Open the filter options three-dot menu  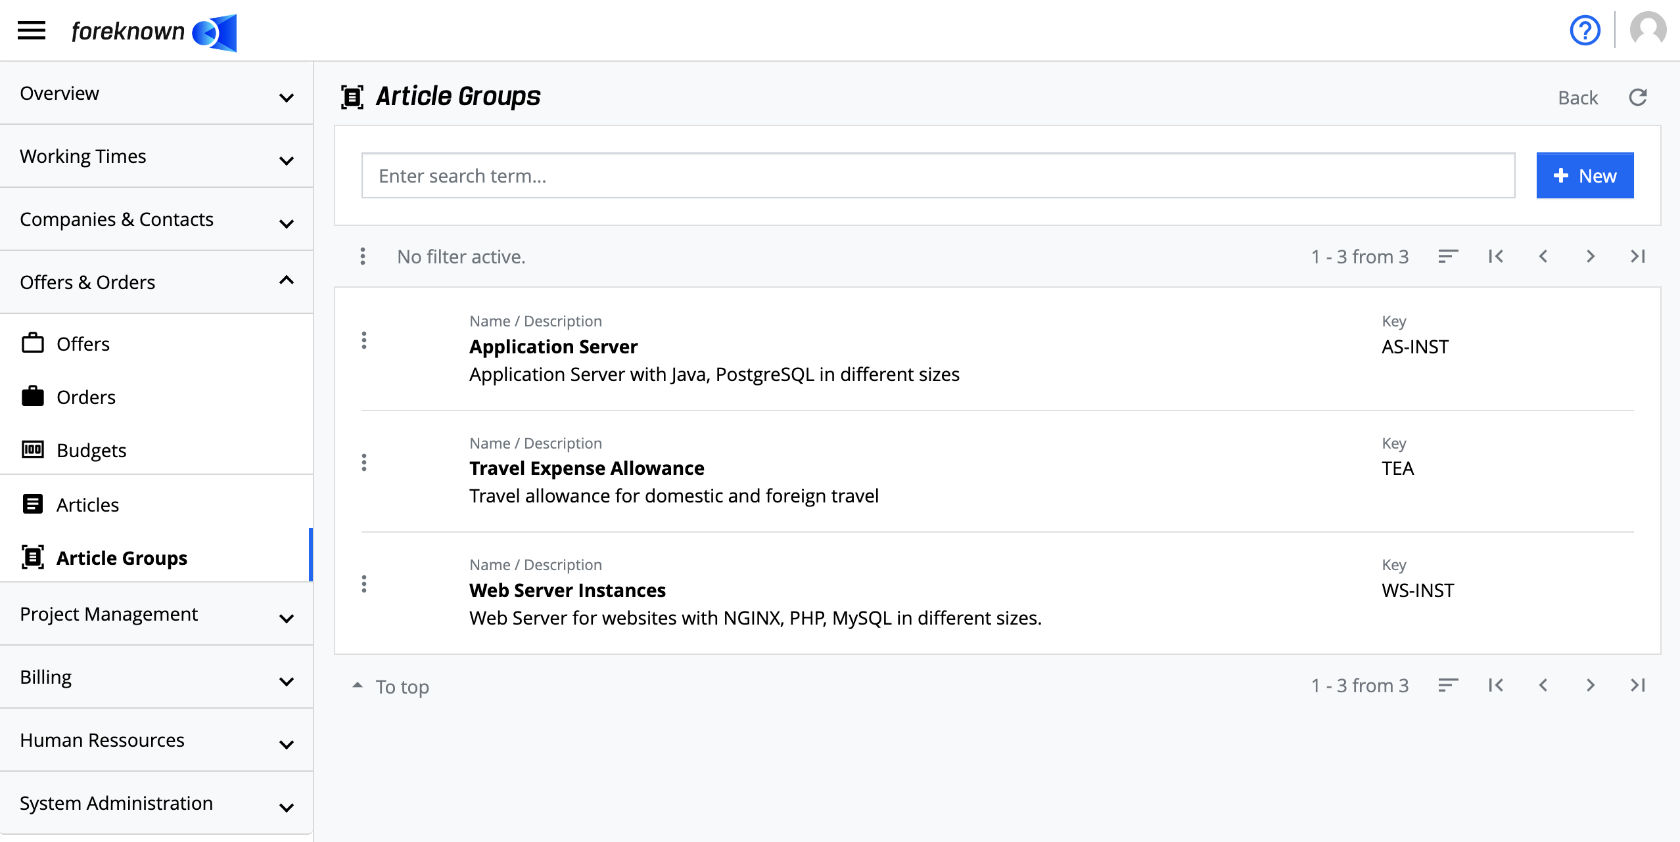(362, 257)
